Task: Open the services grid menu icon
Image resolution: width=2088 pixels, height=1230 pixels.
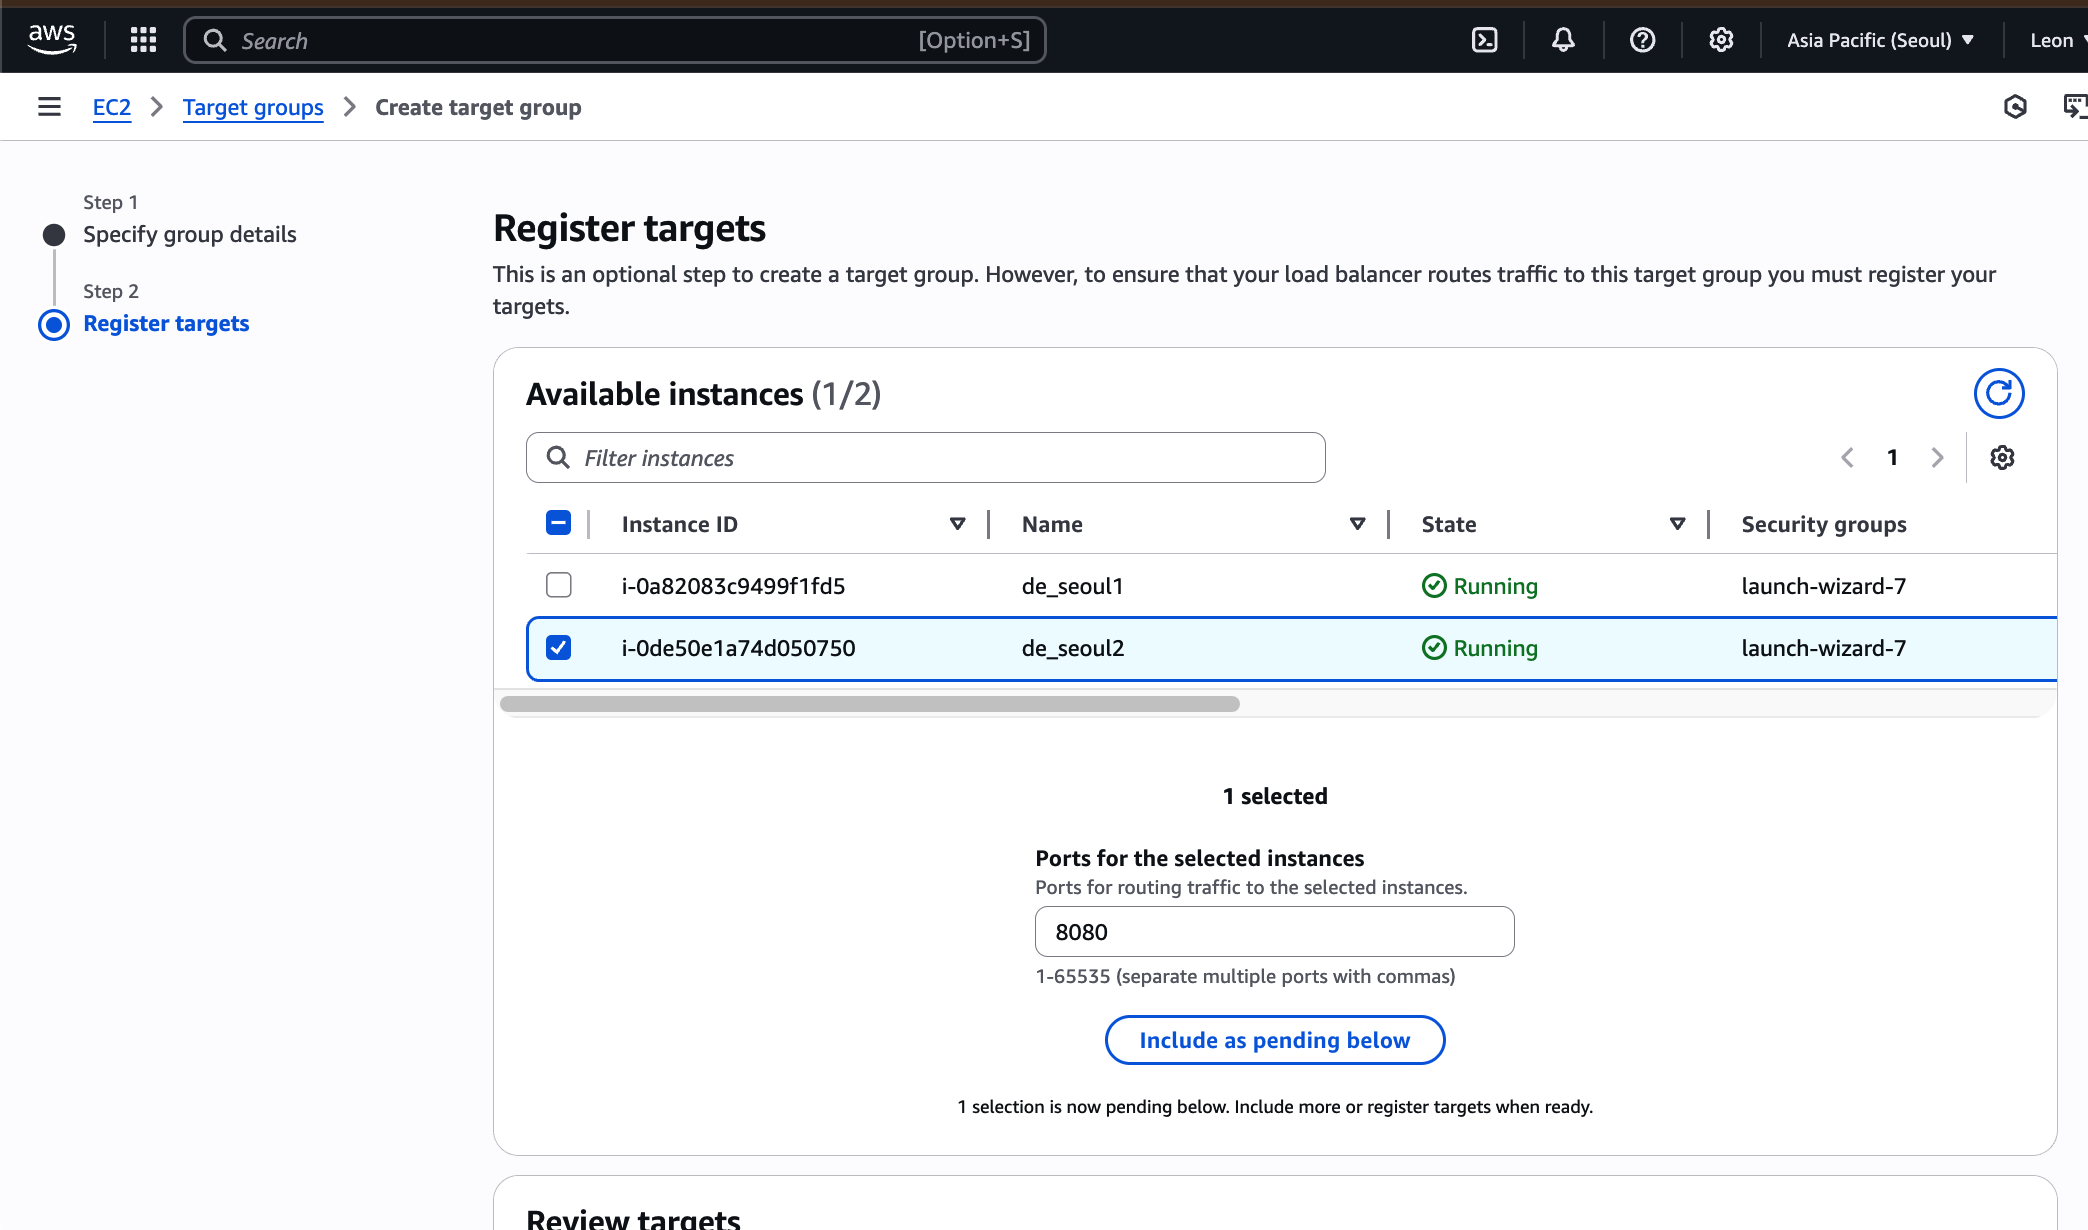Action: 143,40
